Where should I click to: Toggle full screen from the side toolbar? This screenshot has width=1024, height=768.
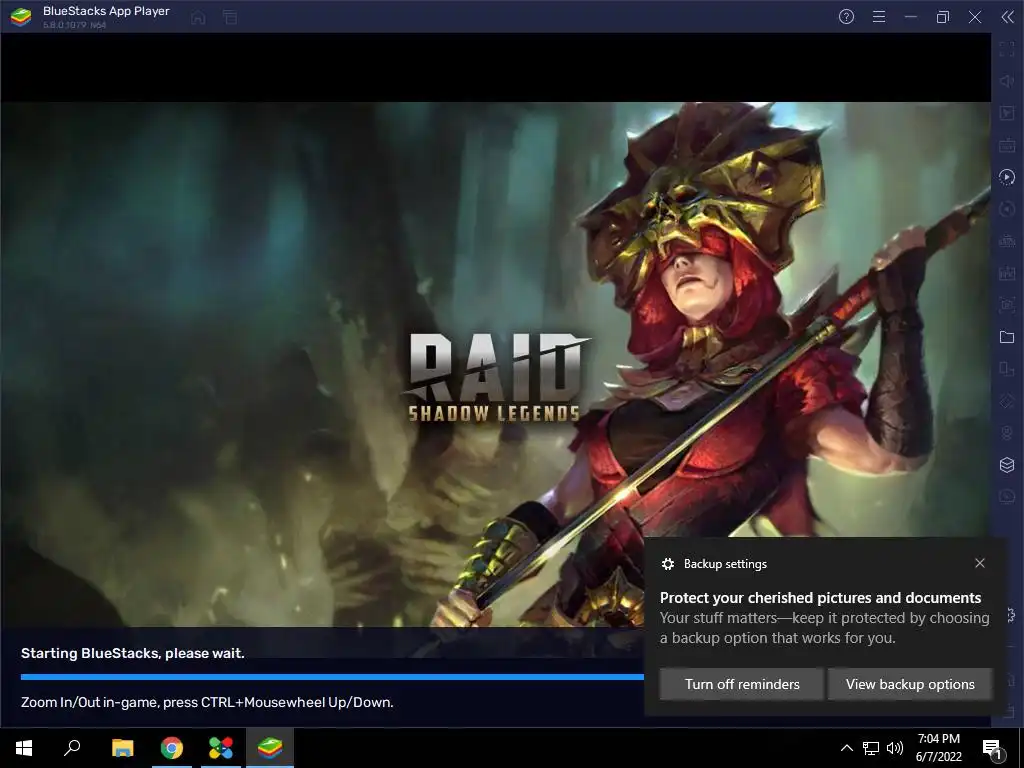point(1007,49)
